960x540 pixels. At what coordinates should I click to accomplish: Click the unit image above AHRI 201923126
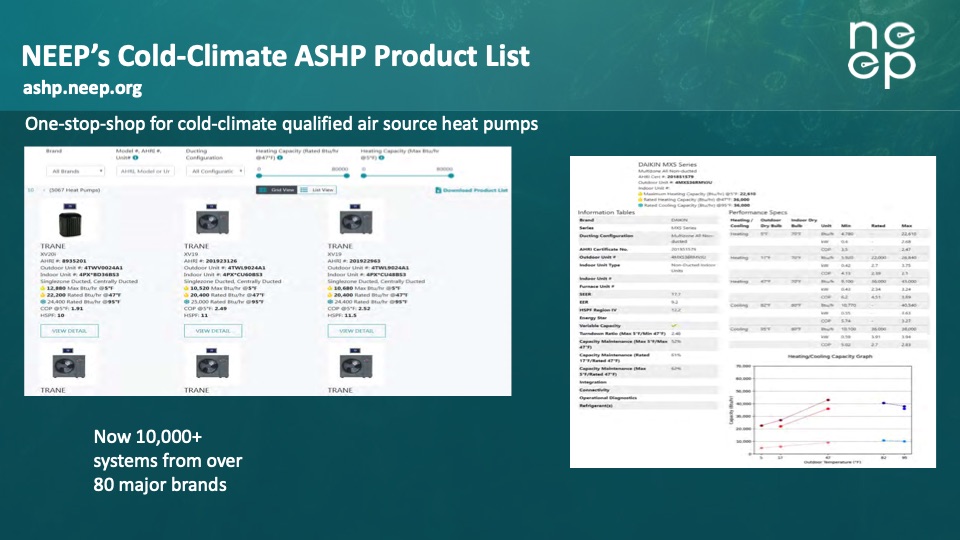(212, 223)
